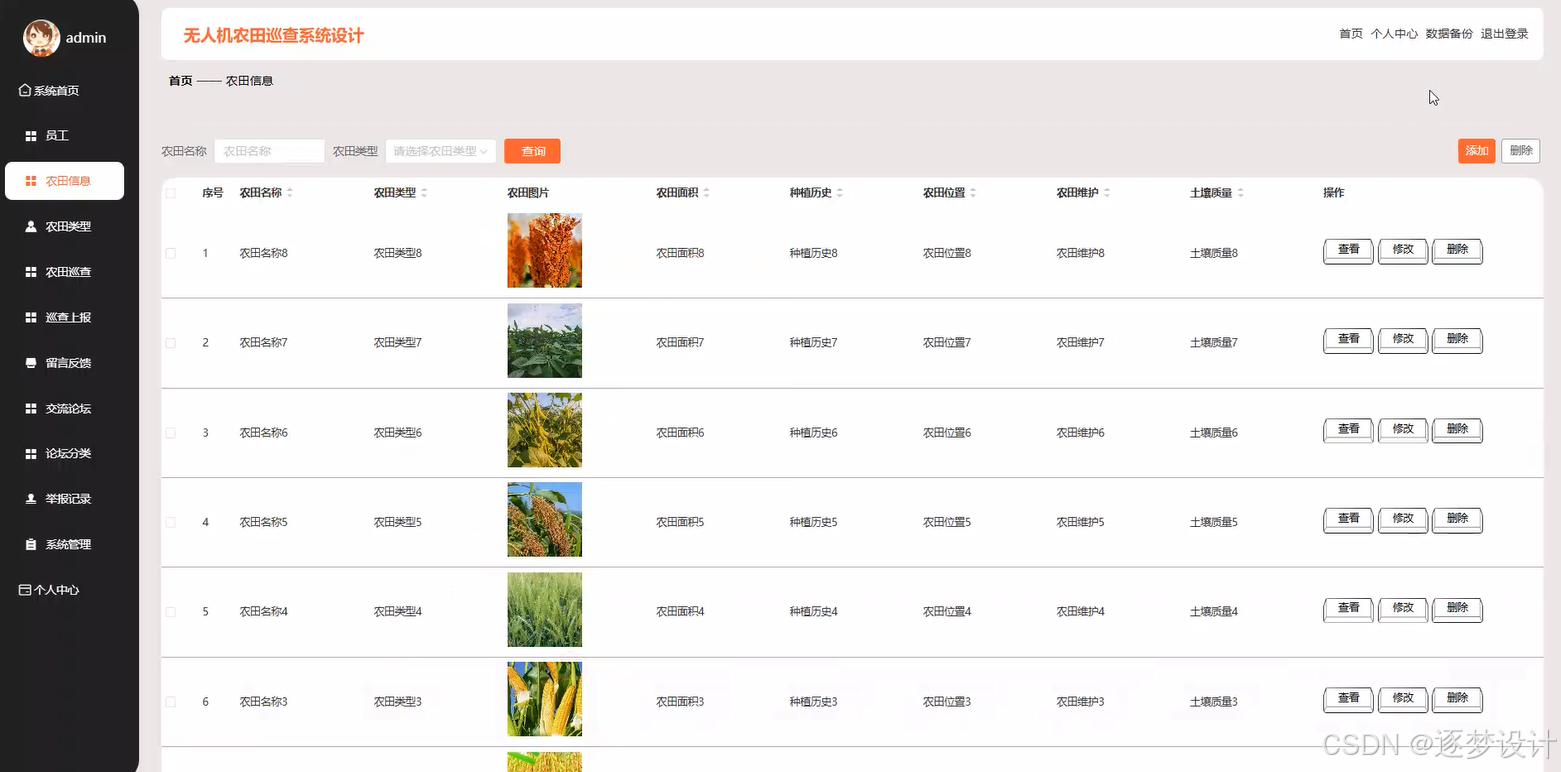Click the orange 查询 search button
1561x772 pixels.
point(533,151)
